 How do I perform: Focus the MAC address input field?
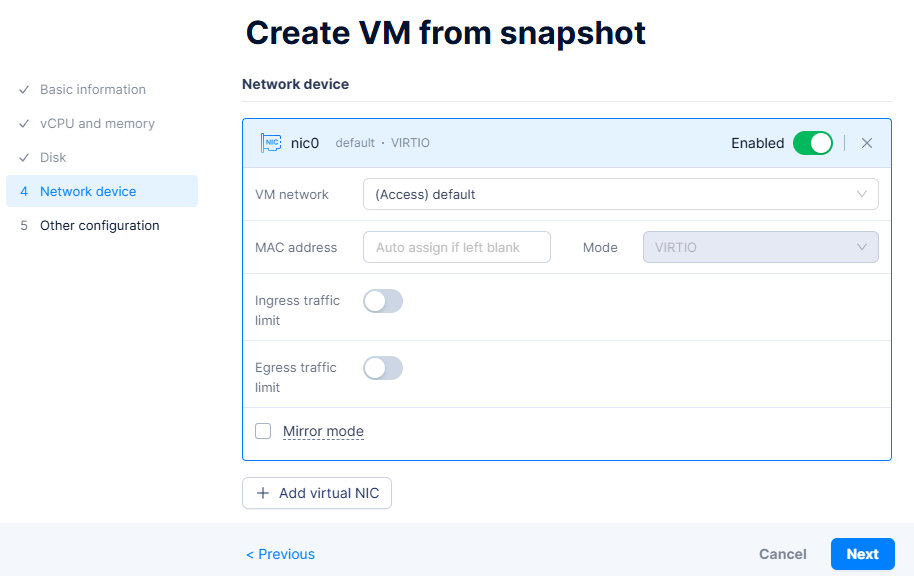pyautogui.click(x=457, y=247)
